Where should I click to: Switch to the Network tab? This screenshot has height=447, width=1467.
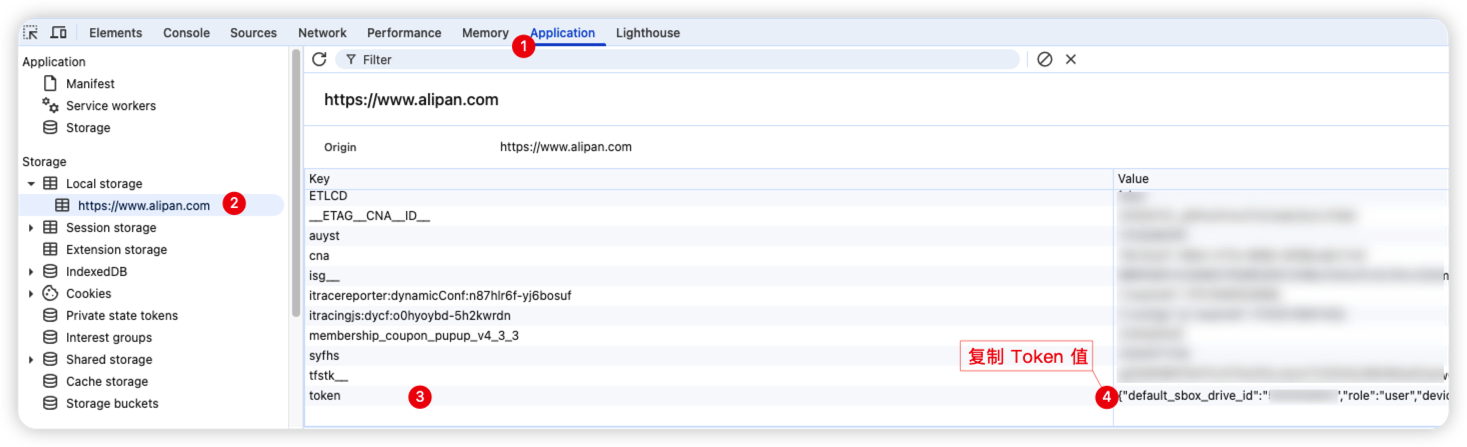tap(322, 33)
